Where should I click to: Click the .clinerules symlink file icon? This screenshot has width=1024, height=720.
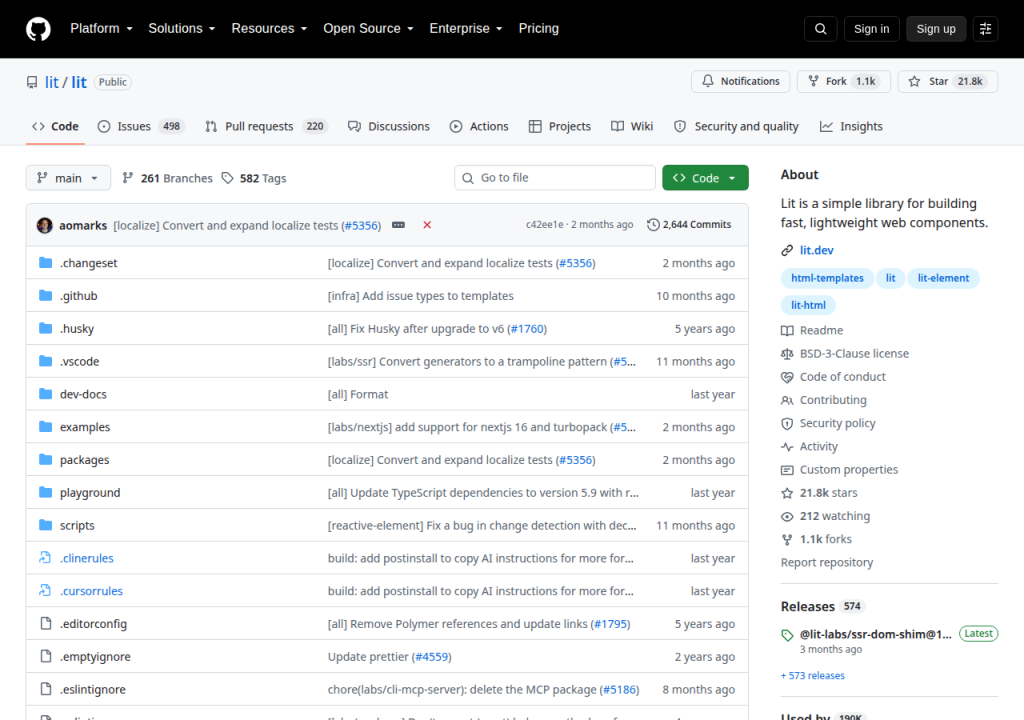(x=45, y=557)
